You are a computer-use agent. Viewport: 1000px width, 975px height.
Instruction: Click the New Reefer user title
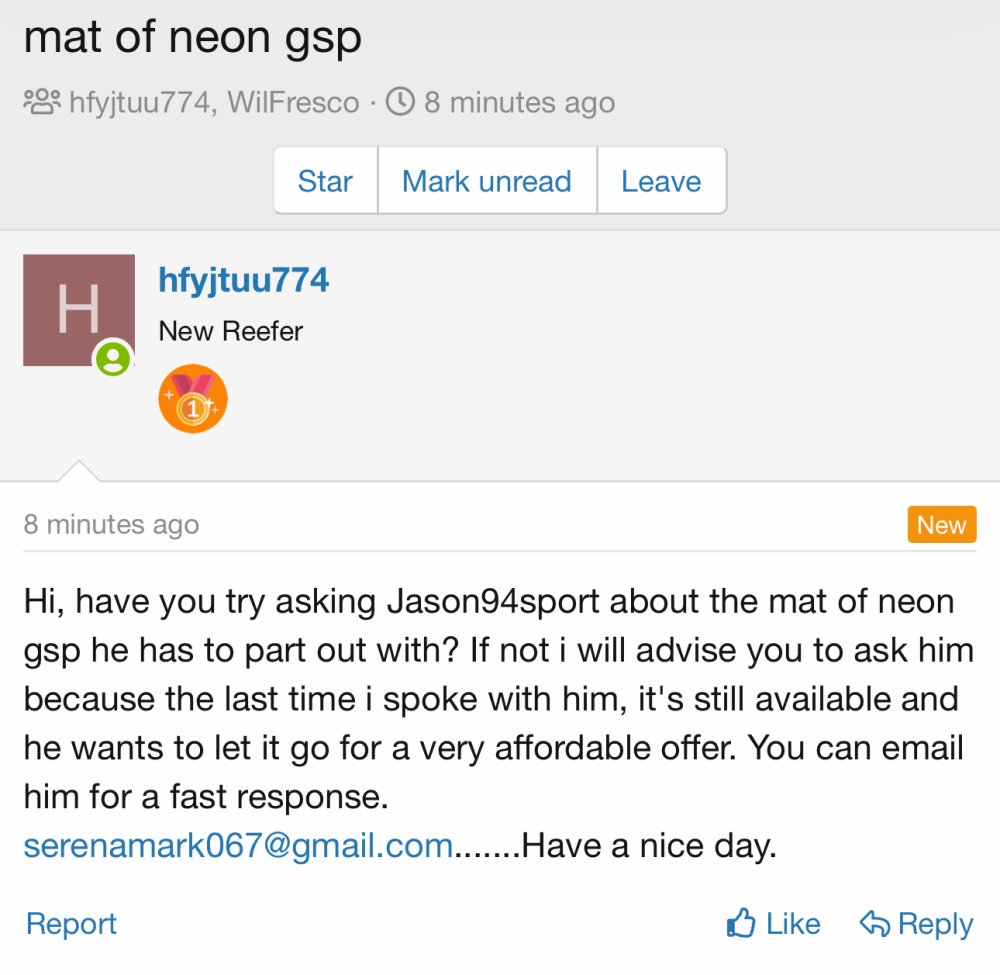coord(230,331)
